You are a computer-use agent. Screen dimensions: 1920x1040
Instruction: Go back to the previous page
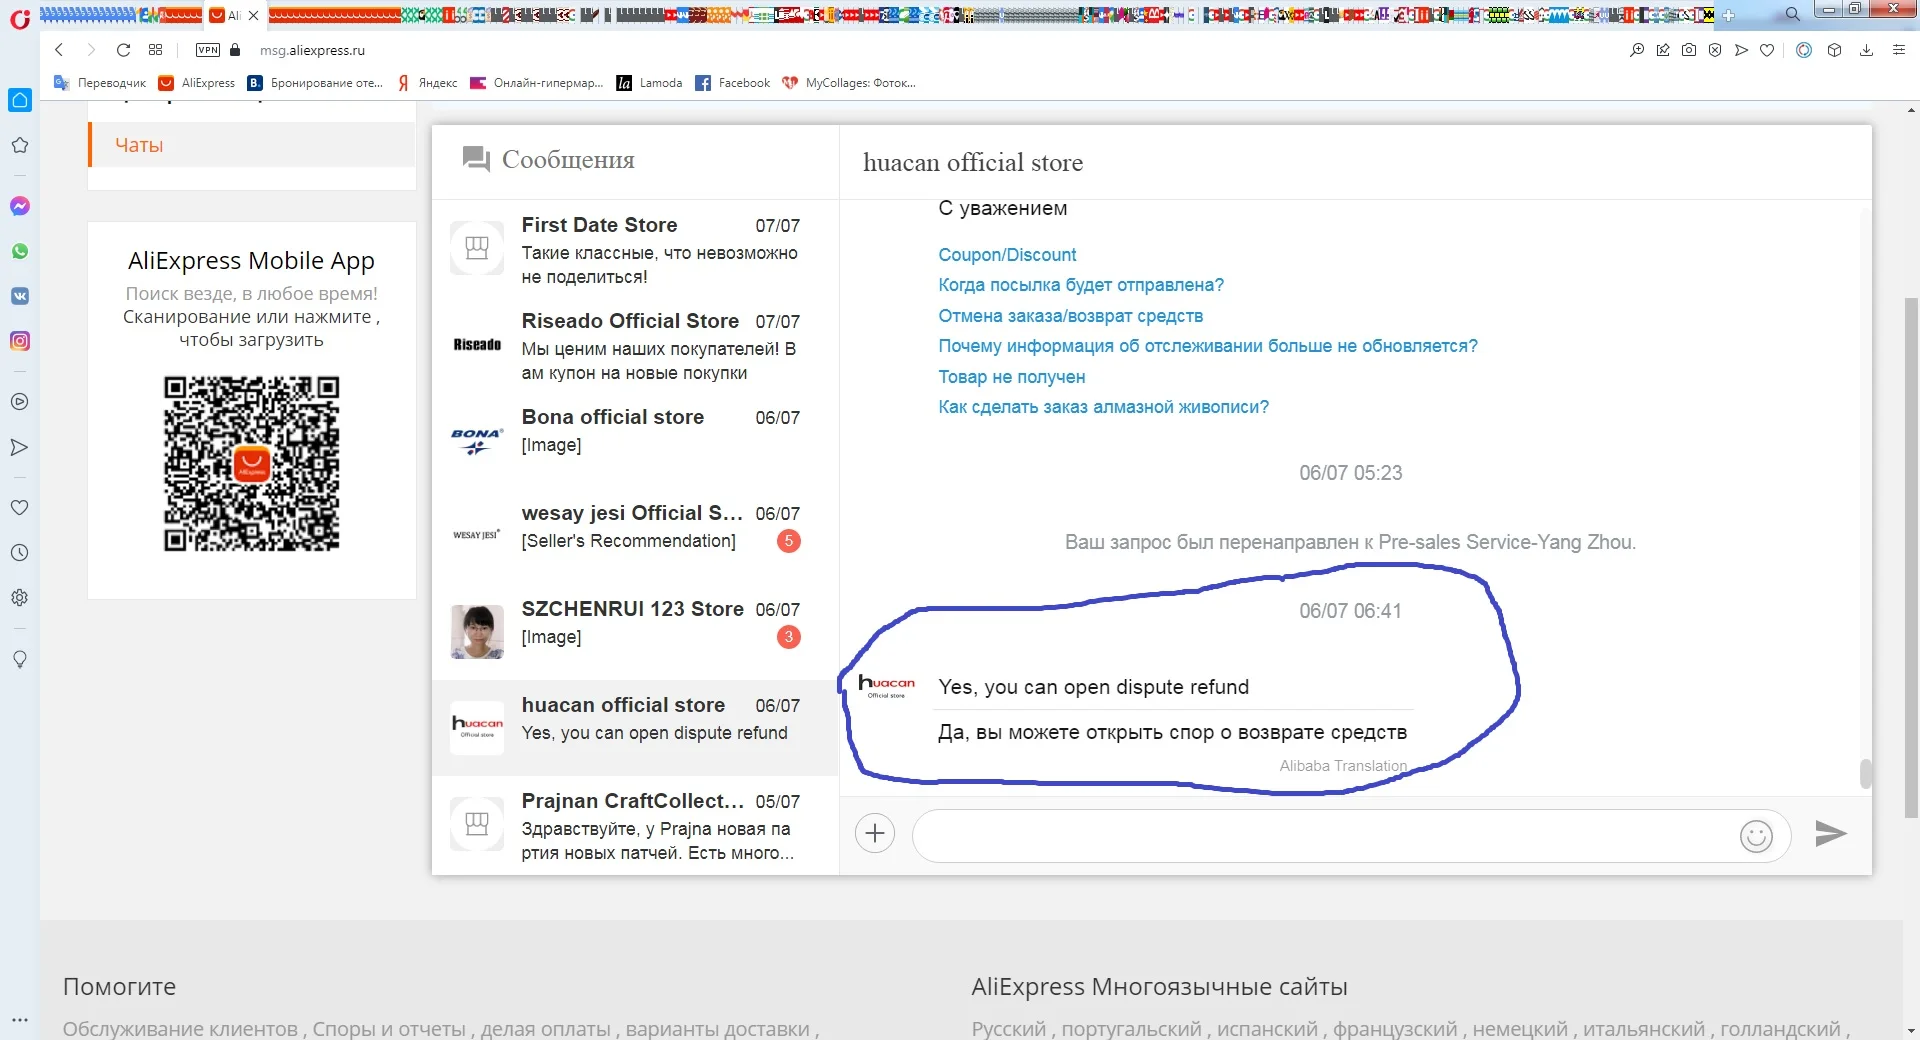point(59,50)
